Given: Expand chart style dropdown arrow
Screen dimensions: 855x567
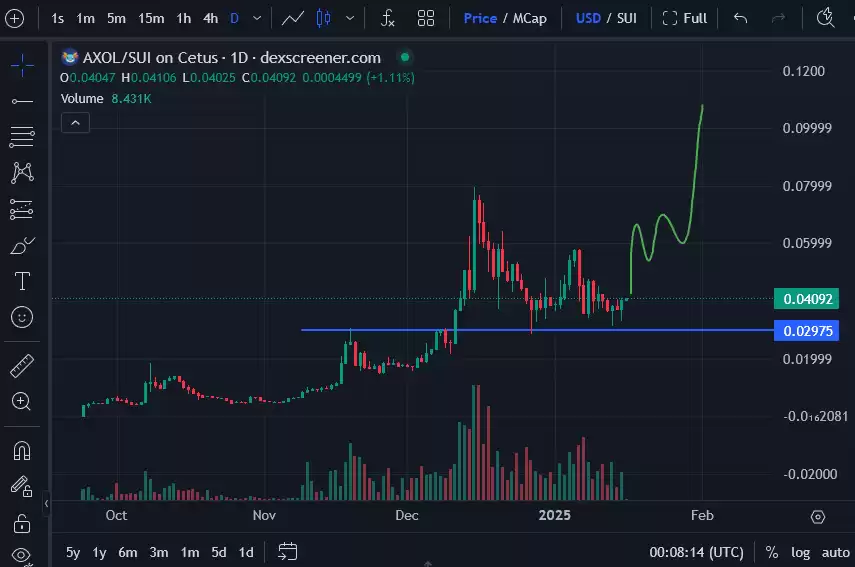Looking at the screenshot, I should pyautogui.click(x=350, y=19).
